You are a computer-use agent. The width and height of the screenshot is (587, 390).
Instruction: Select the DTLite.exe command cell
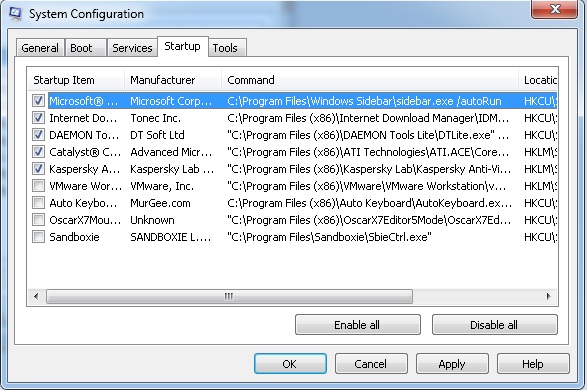pos(368,135)
